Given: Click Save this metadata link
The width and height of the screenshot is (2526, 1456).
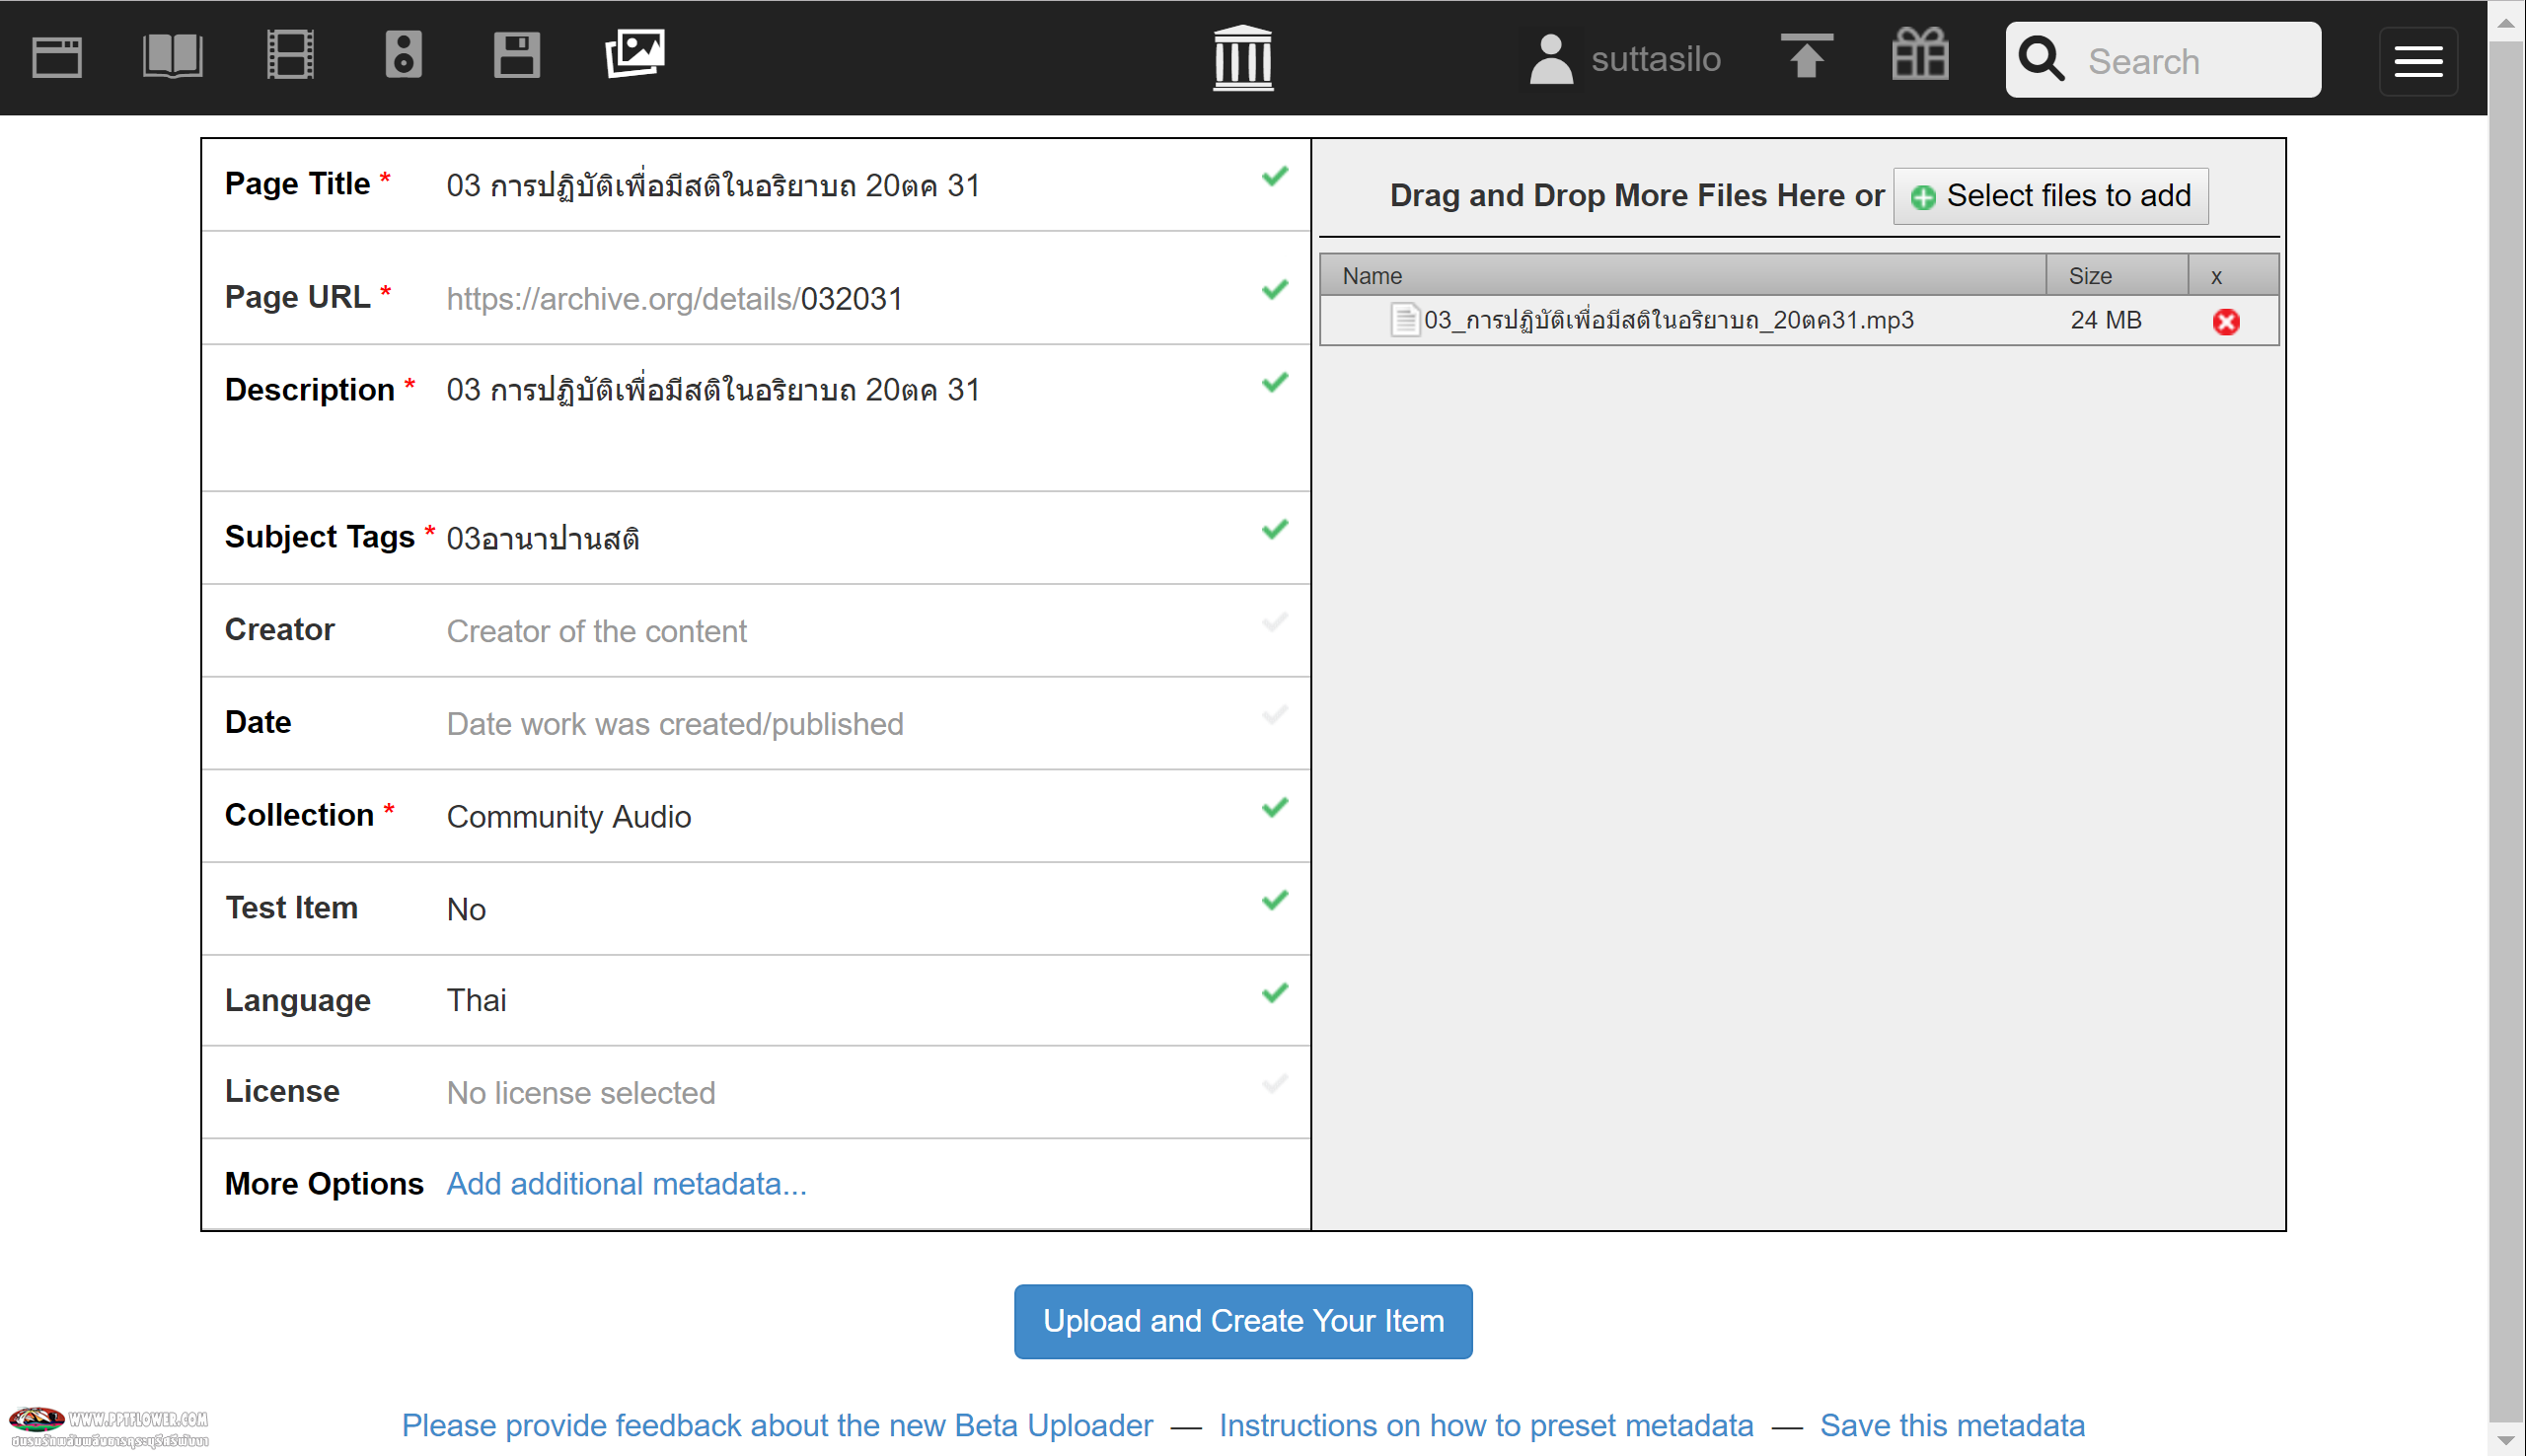Looking at the screenshot, I should coord(1953,1426).
